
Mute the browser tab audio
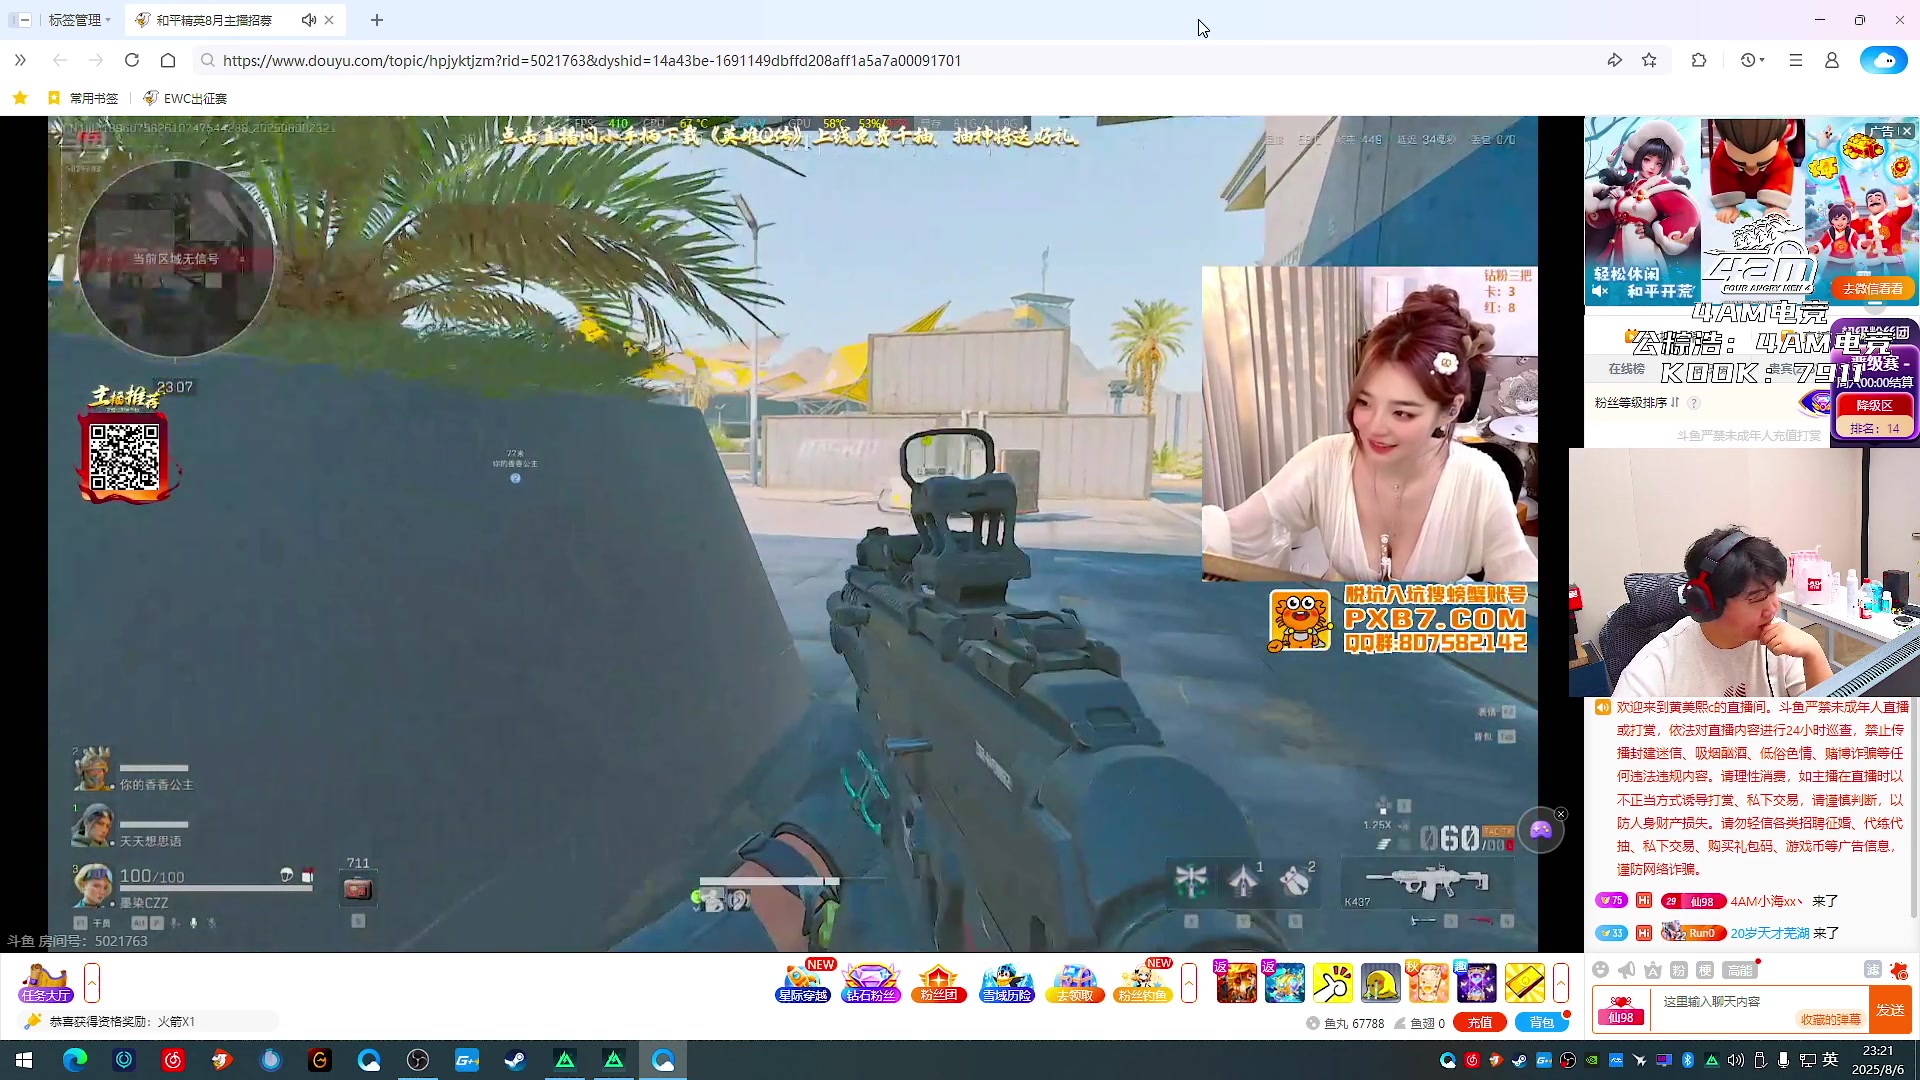pos(309,20)
